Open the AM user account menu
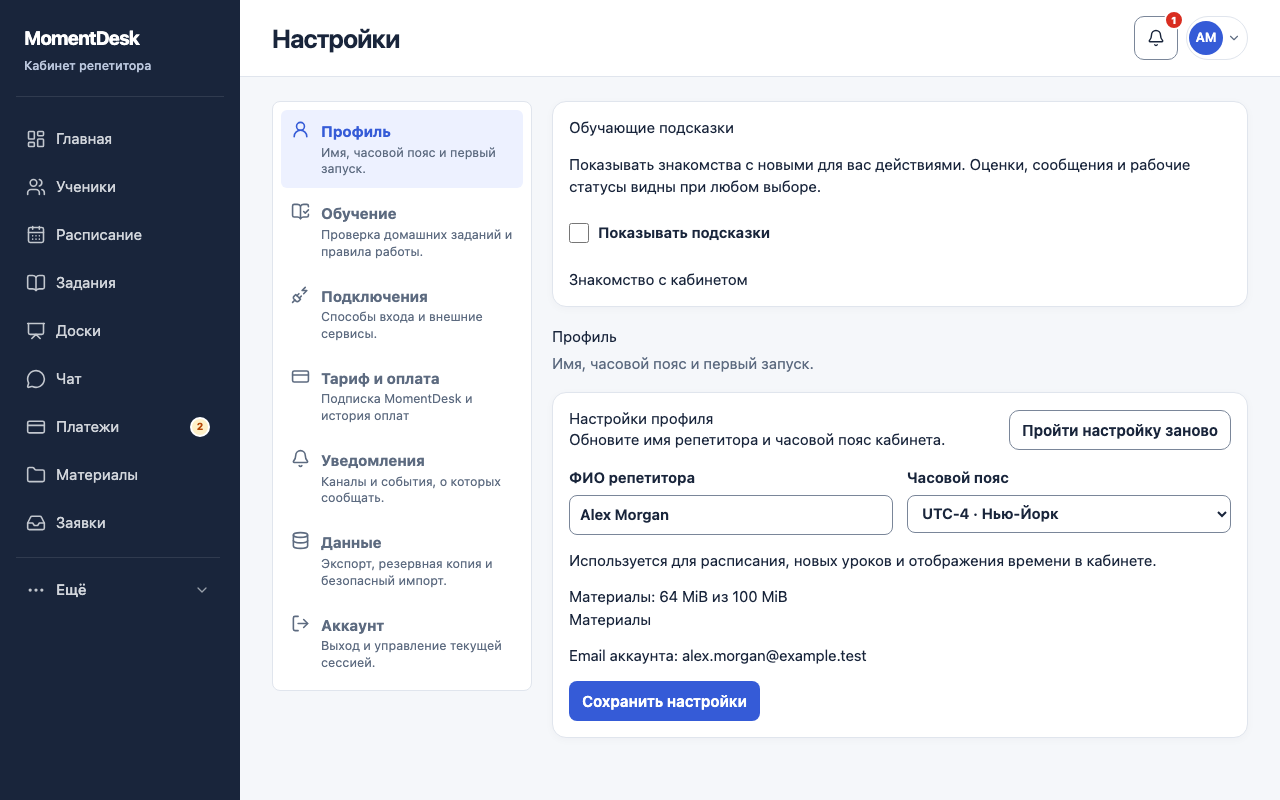Viewport: 1280px width, 800px height. tap(1216, 38)
